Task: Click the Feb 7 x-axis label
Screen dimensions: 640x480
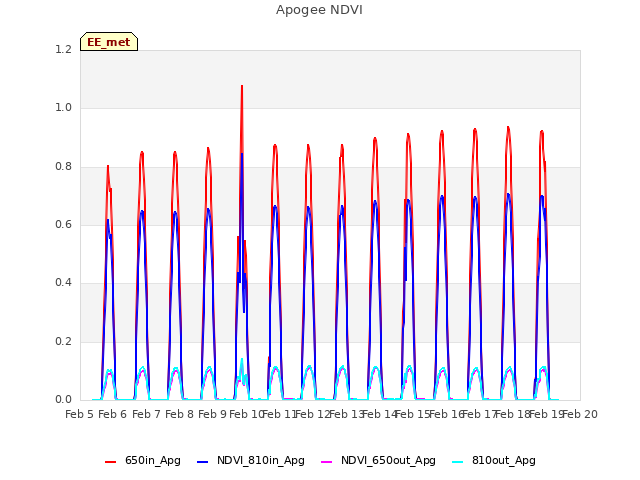Action: pyautogui.click(x=146, y=414)
